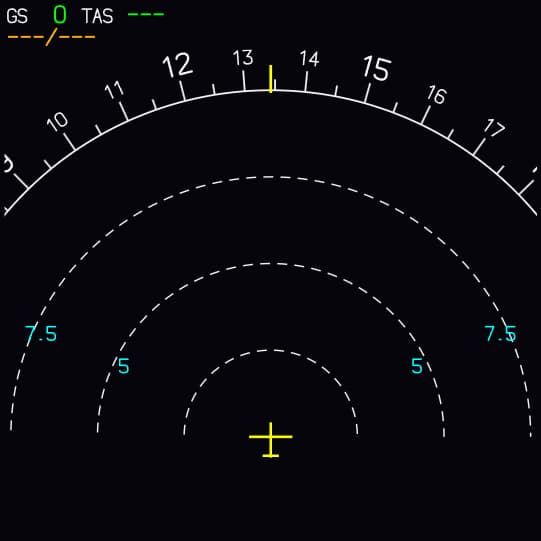Click the left cyan 5 range label

[124, 366]
